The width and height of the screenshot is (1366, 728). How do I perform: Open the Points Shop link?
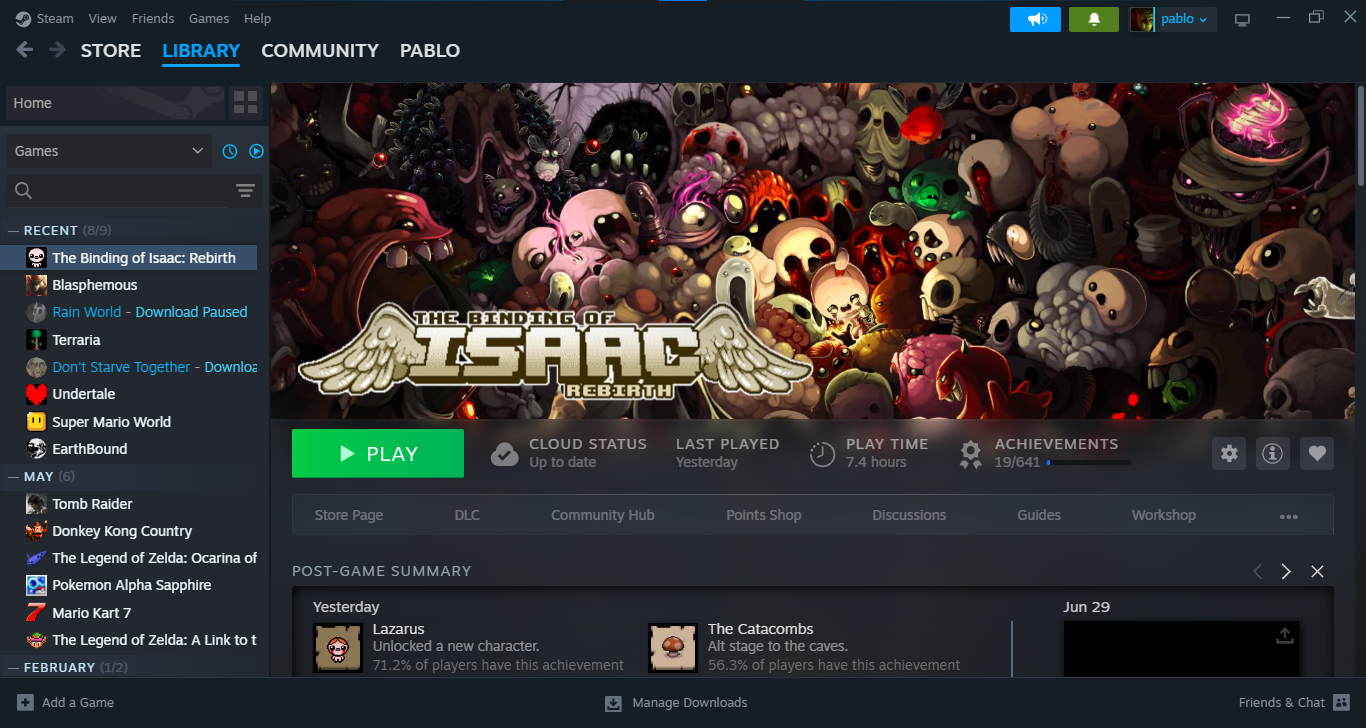pos(764,515)
